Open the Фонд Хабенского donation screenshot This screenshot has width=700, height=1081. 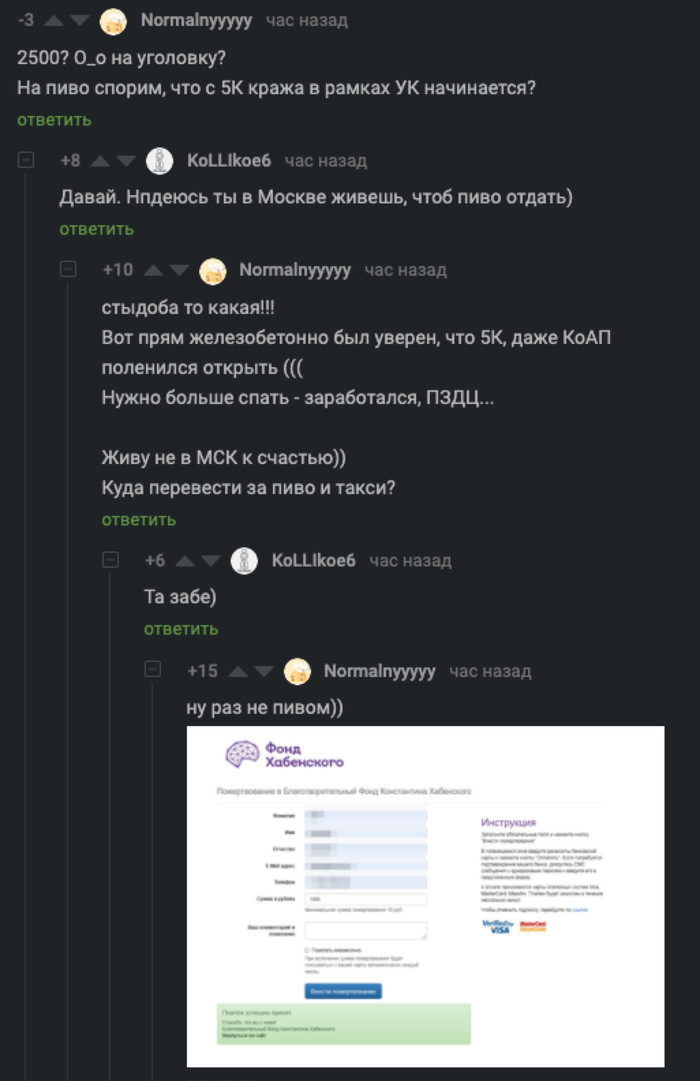tap(425, 896)
